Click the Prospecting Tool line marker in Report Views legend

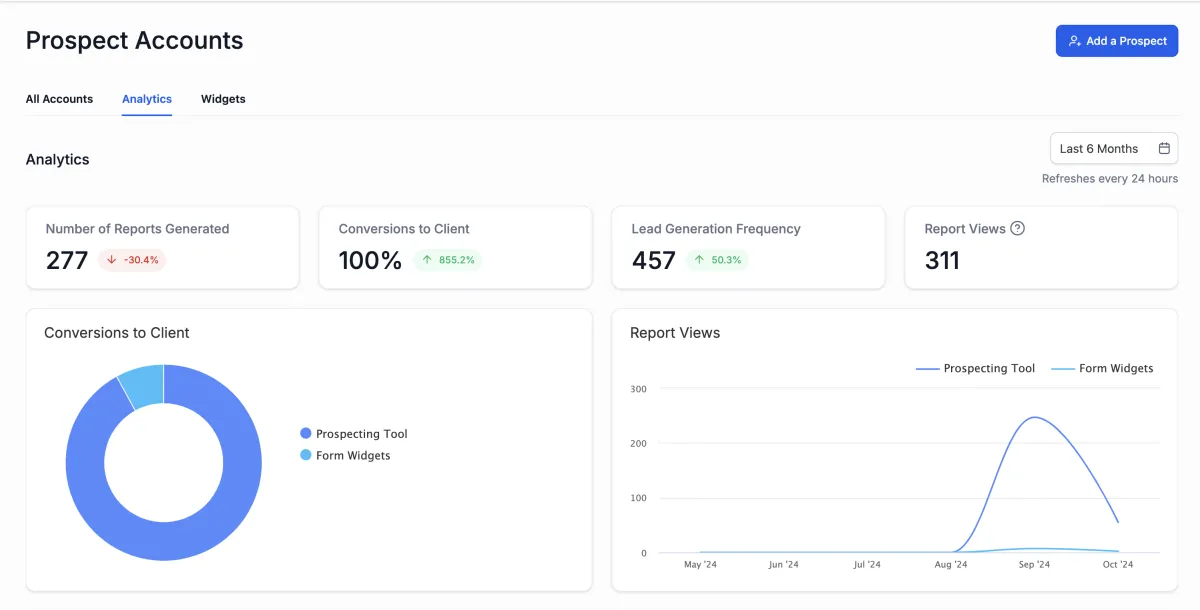point(927,368)
